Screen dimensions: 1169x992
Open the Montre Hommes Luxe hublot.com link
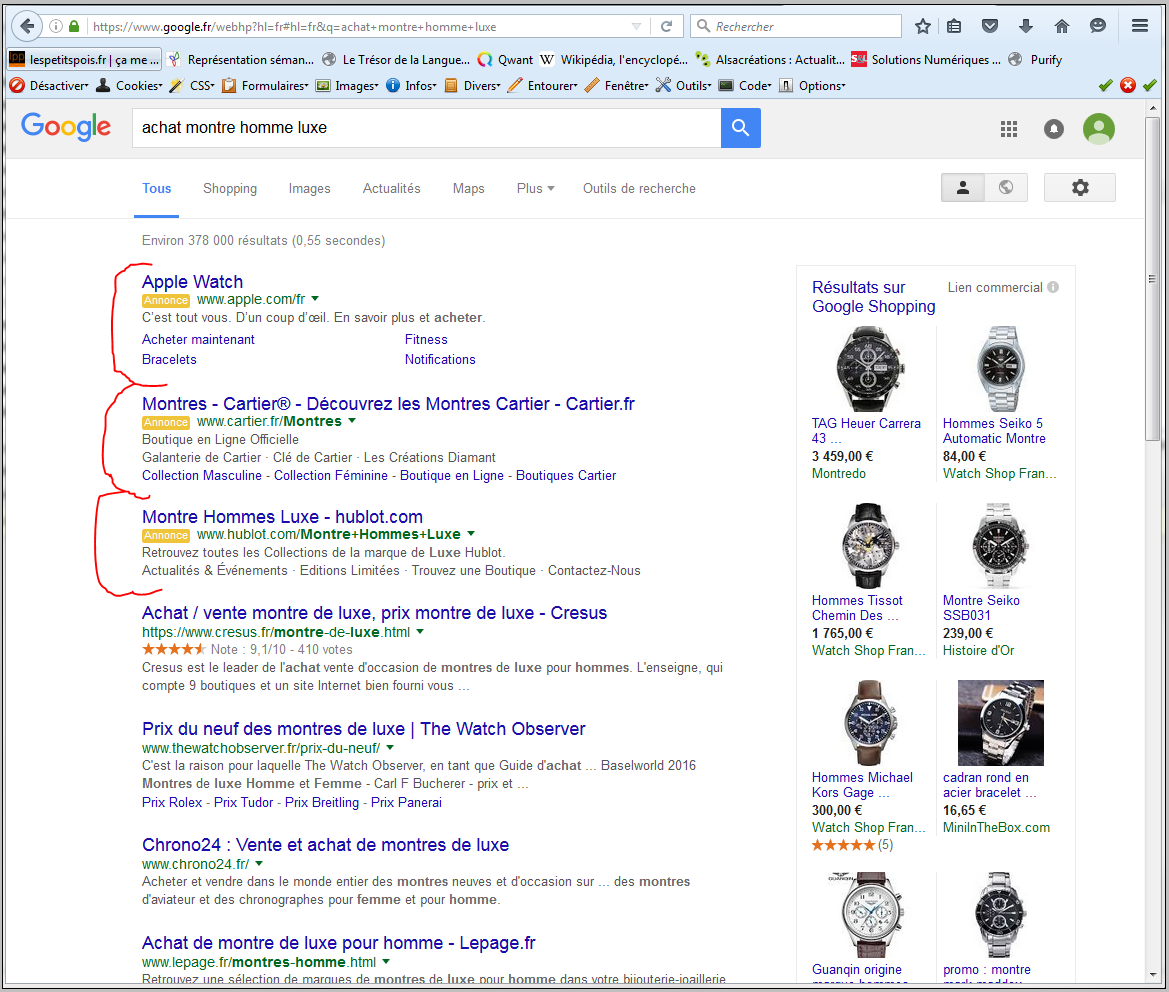point(283,516)
